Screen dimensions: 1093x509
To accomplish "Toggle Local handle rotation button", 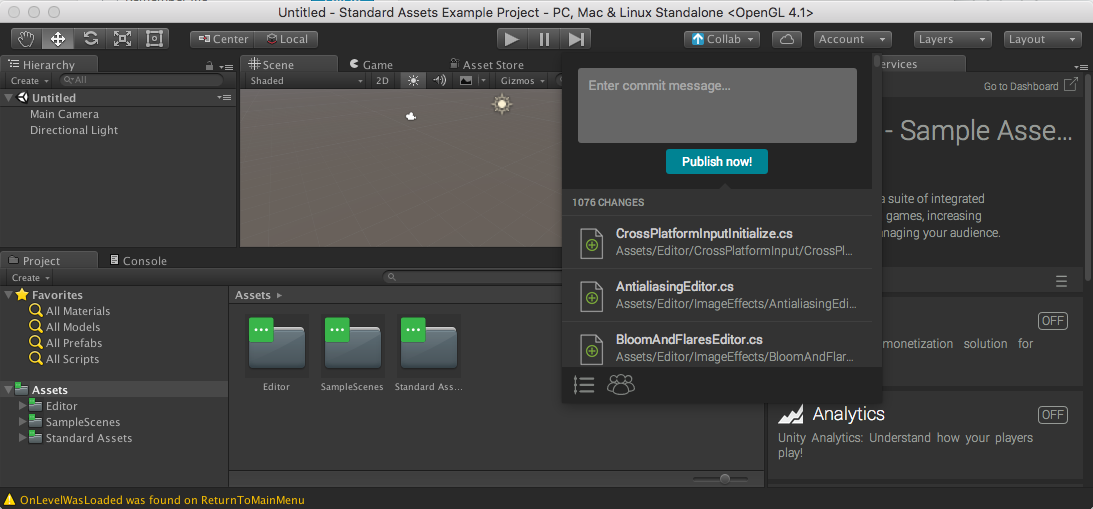I will [x=286, y=40].
